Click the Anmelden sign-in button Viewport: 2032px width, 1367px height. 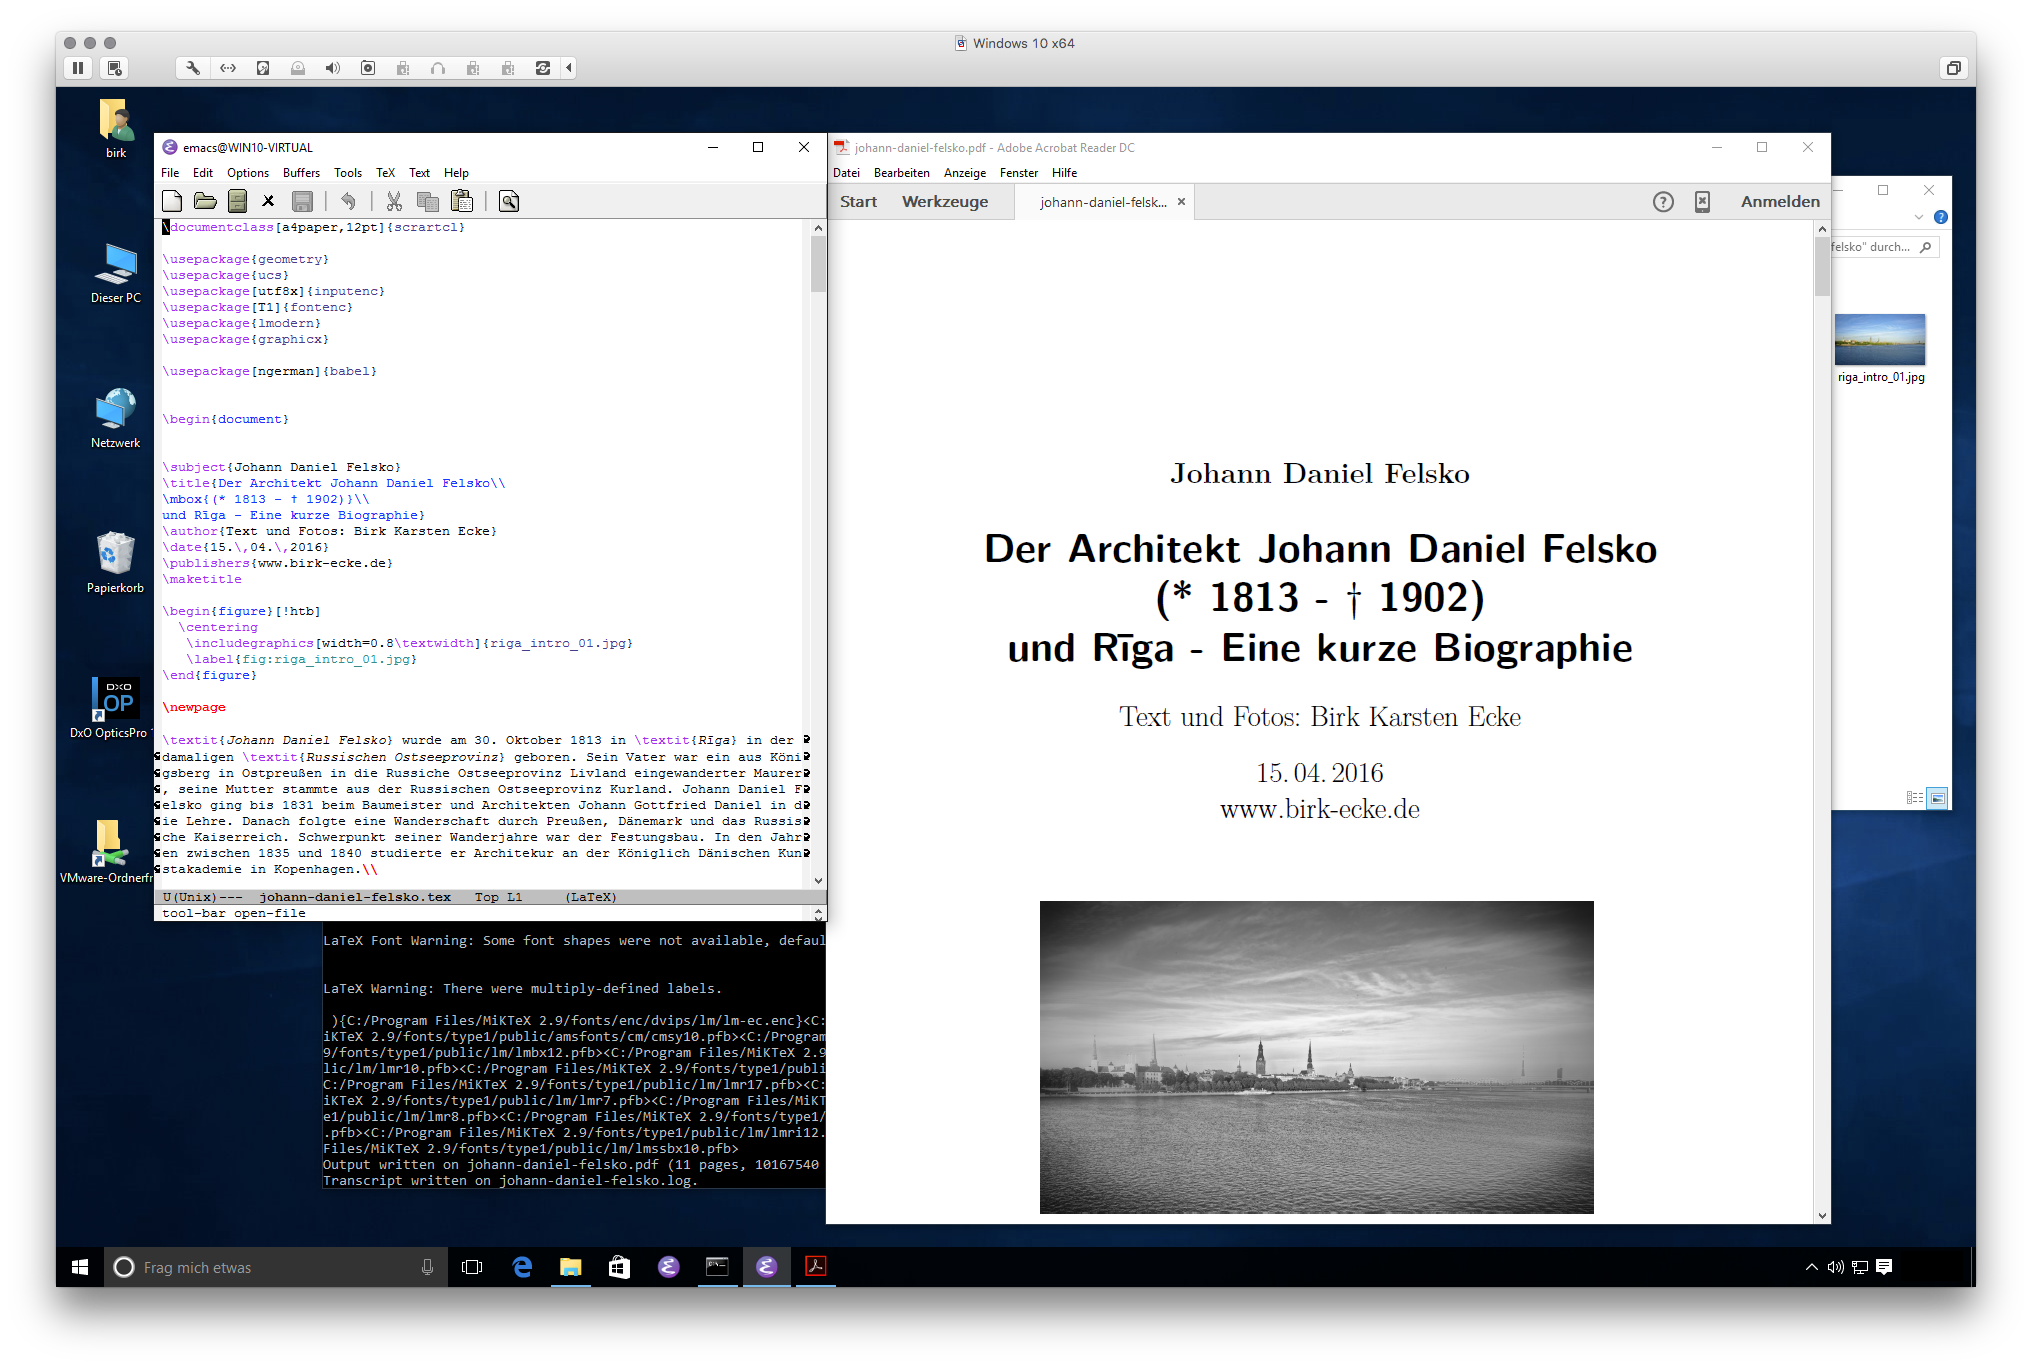pos(1780,202)
